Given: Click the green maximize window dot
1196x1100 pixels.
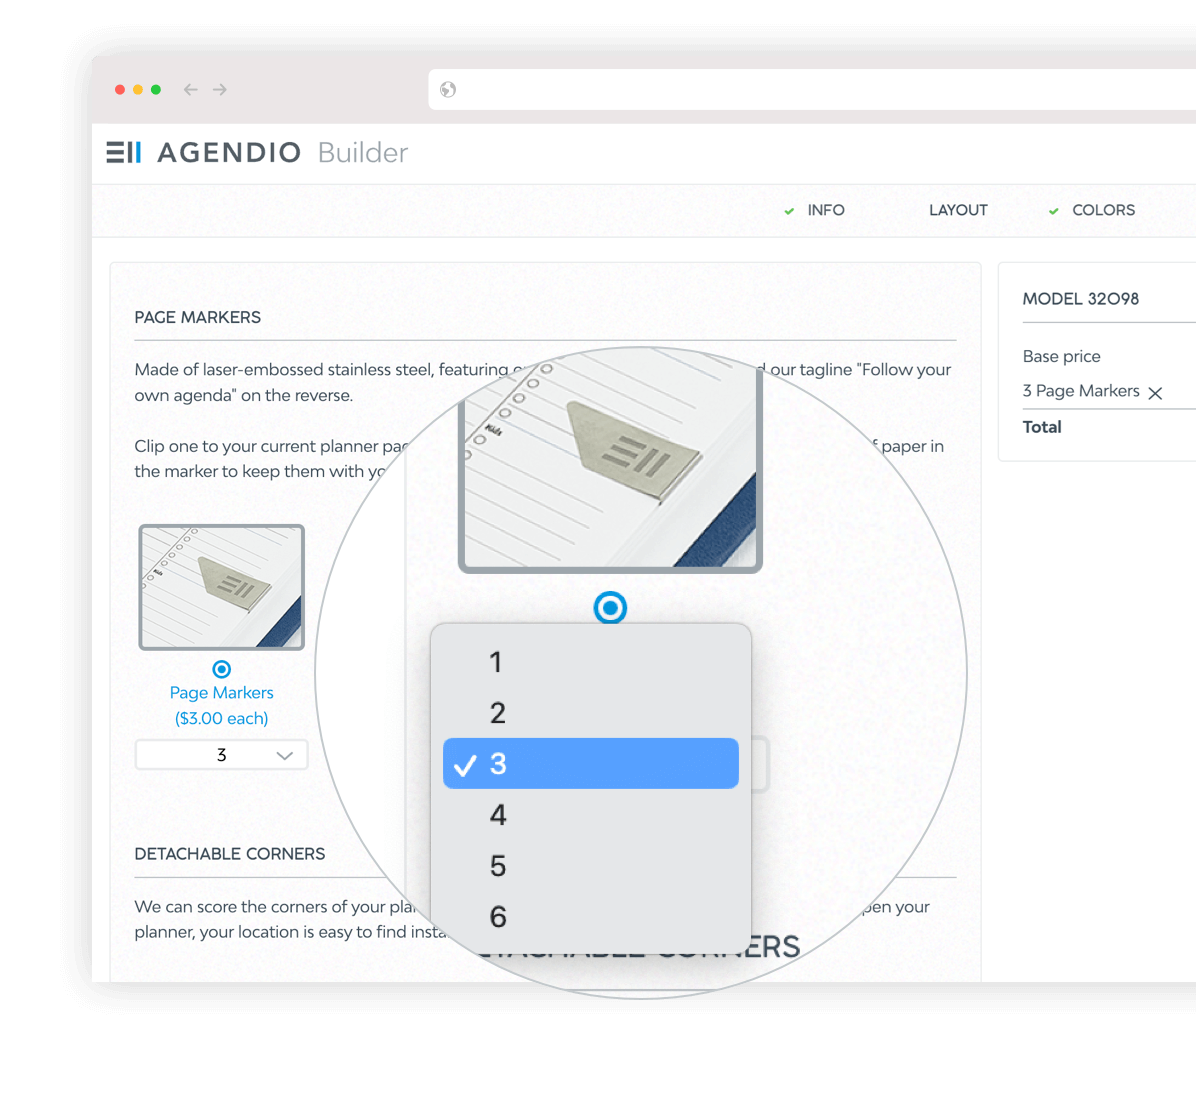Looking at the screenshot, I should point(156,89).
